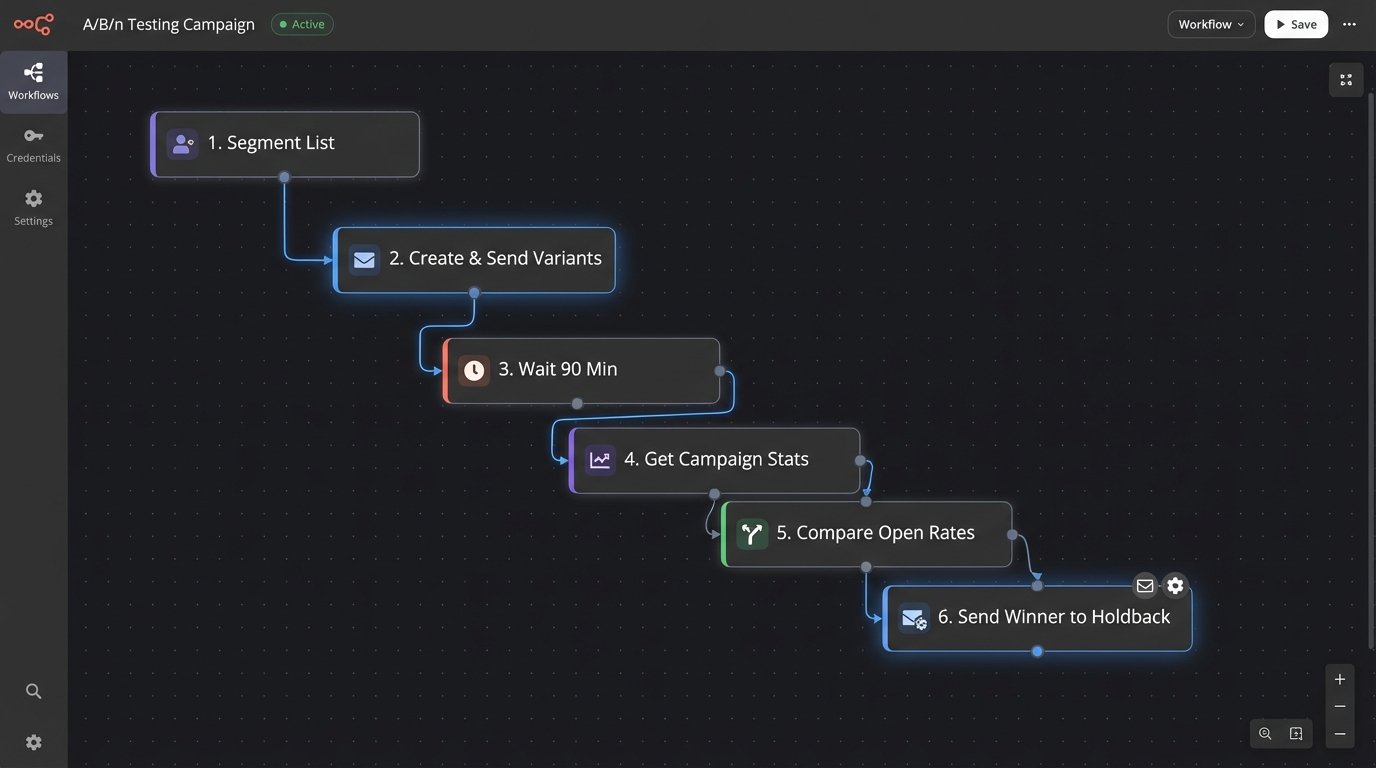Screen dimensions: 1376x768
Task: Click the mail icon above Send Winner to Holdback
Action: tap(1144, 585)
